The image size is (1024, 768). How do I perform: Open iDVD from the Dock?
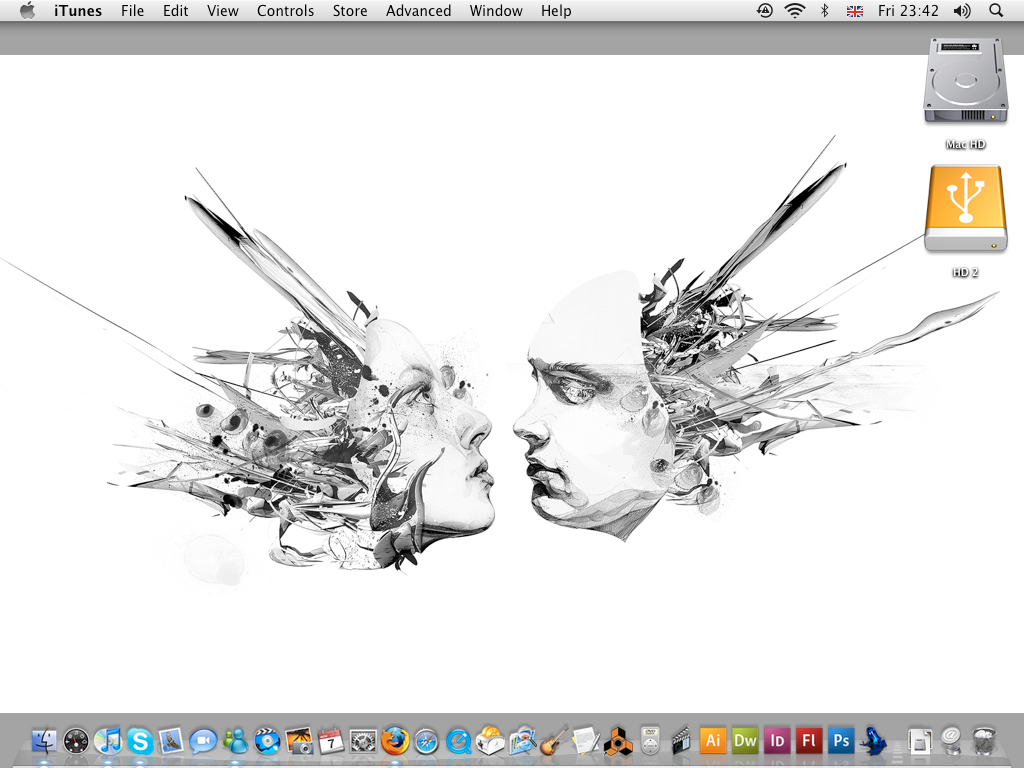(x=267, y=741)
